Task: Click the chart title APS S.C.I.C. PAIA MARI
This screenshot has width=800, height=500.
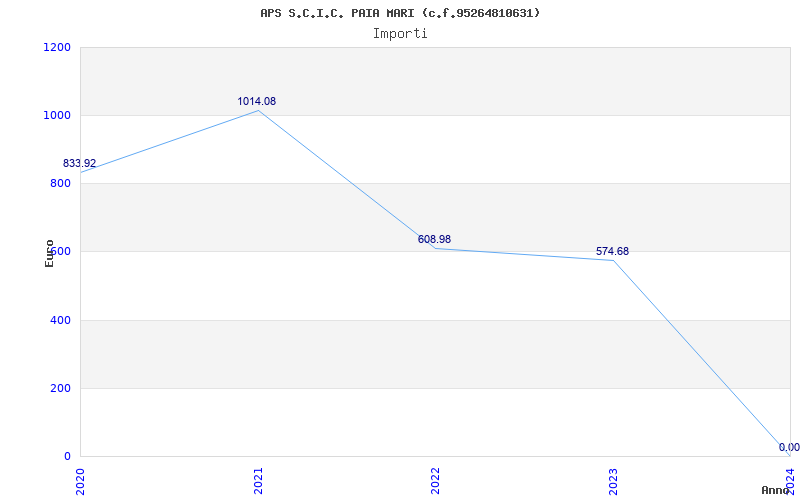Action: point(400,13)
